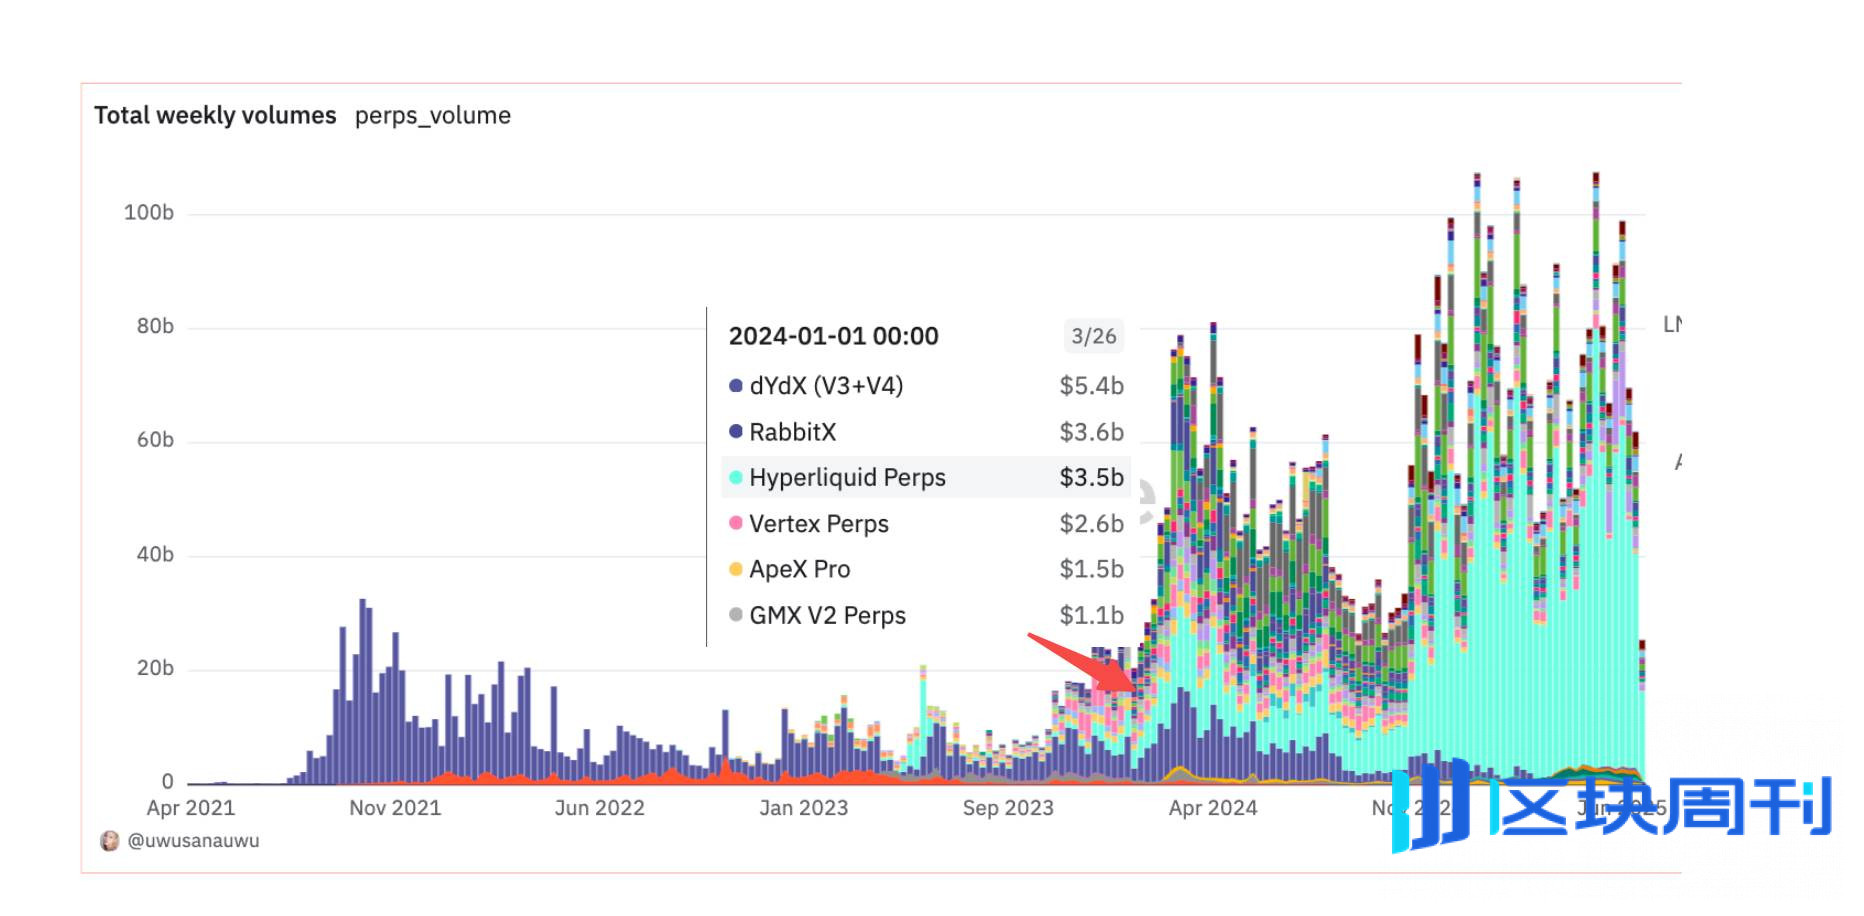Viewport: 1864px width, 916px height.
Task: Click the GMX V2 Perps tooltip row
Action: [x=926, y=616]
